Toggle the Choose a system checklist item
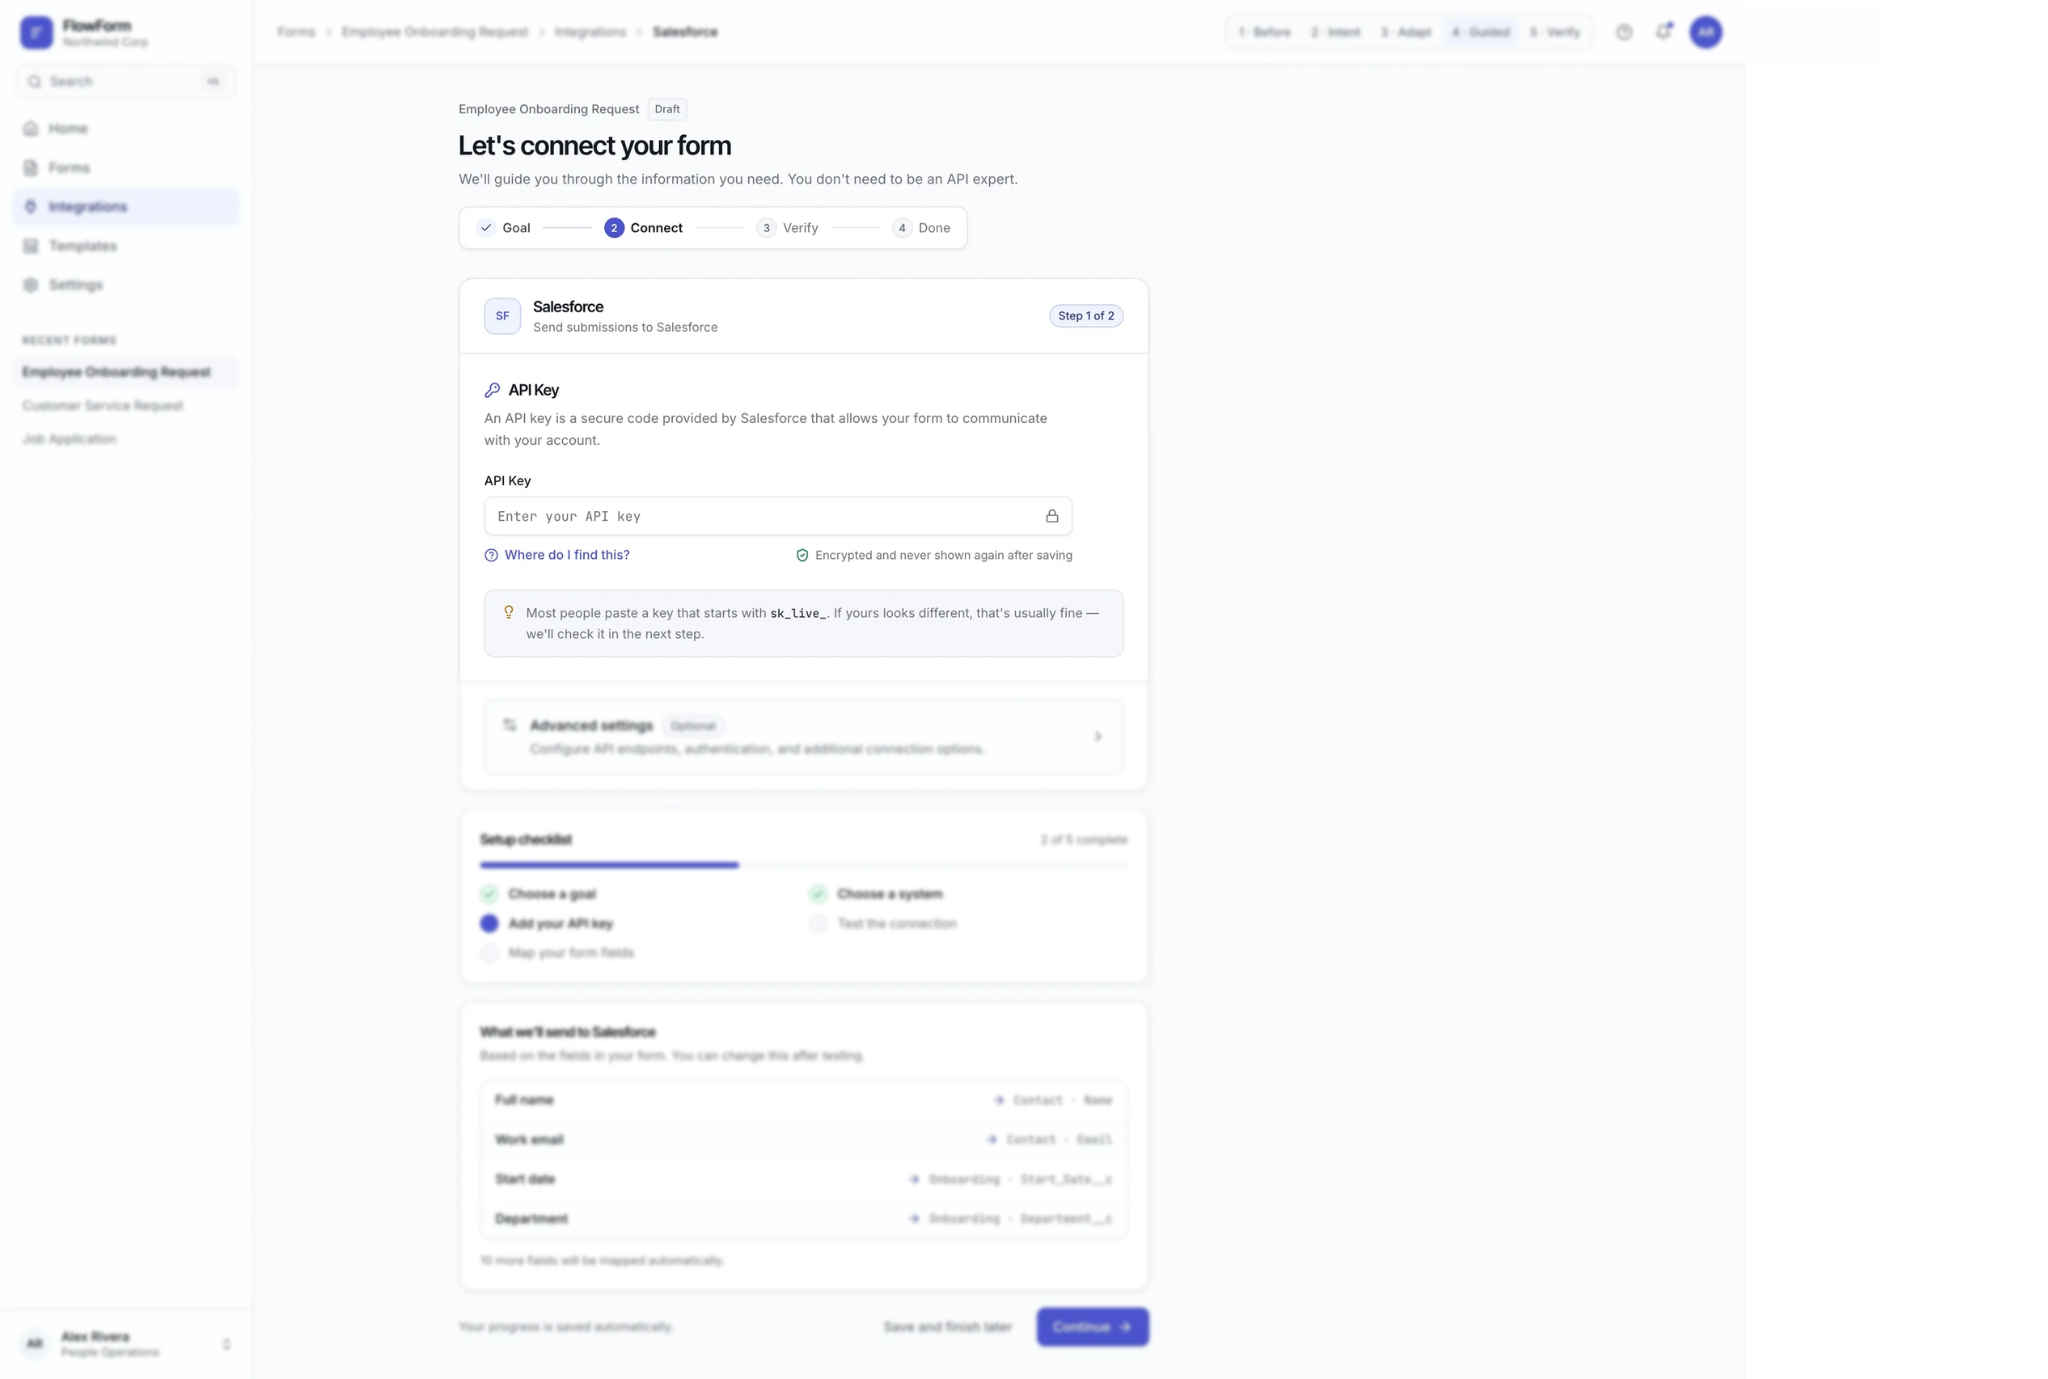This screenshot has height=1379, width=2048. click(876, 894)
